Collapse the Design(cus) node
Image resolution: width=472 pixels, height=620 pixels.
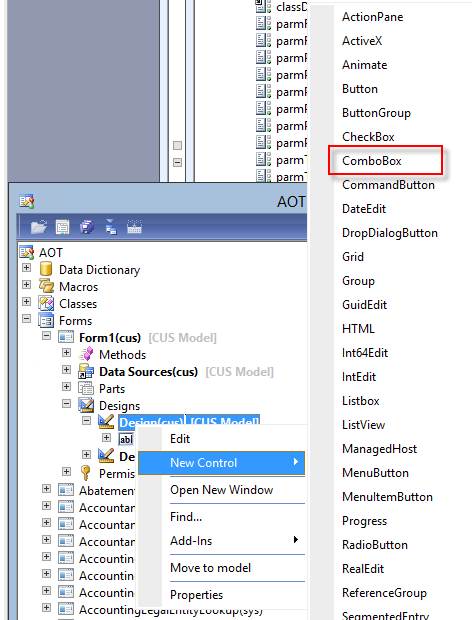pyautogui.click(x=87, y=420)
